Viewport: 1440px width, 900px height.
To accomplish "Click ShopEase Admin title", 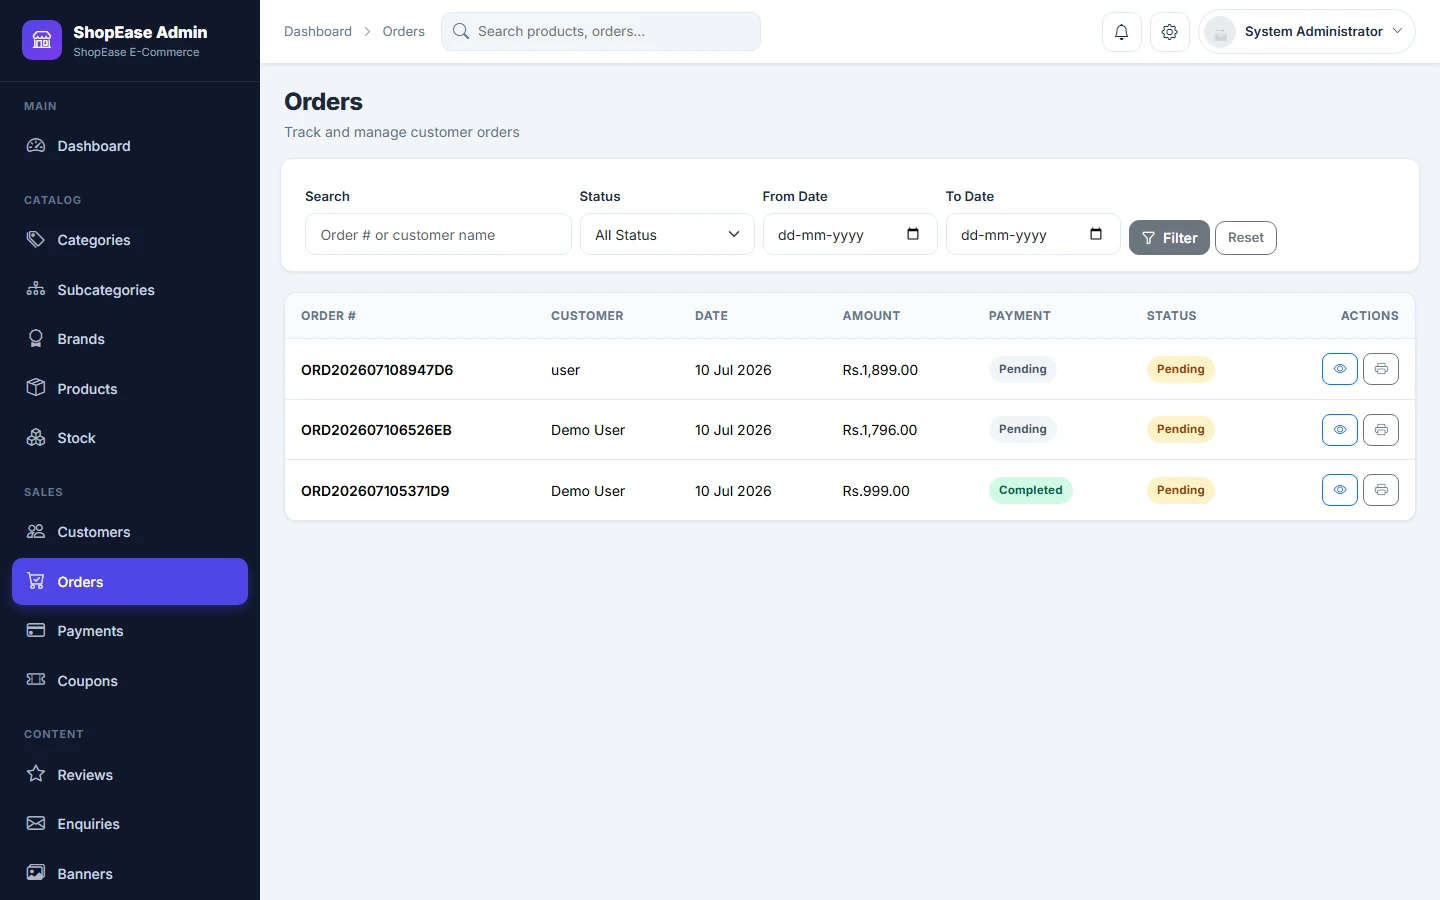I will point(140,32).
